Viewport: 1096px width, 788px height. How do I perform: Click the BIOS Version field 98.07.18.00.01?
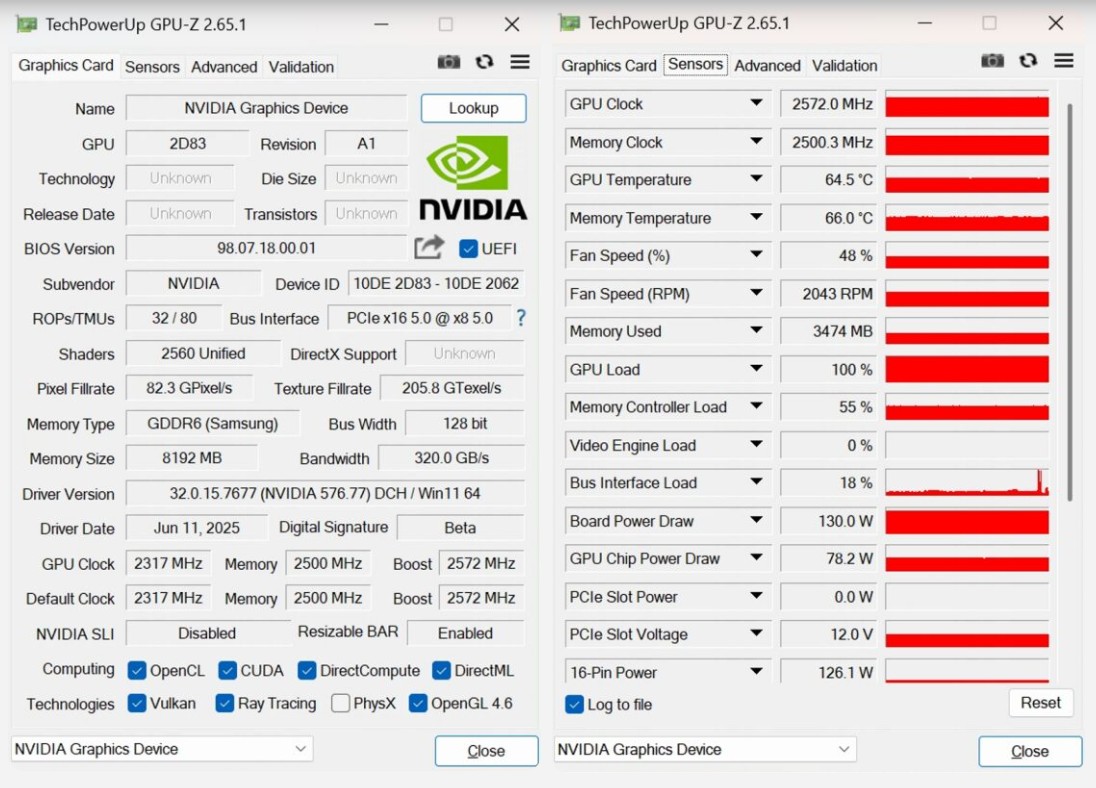[x=266, y=248]
